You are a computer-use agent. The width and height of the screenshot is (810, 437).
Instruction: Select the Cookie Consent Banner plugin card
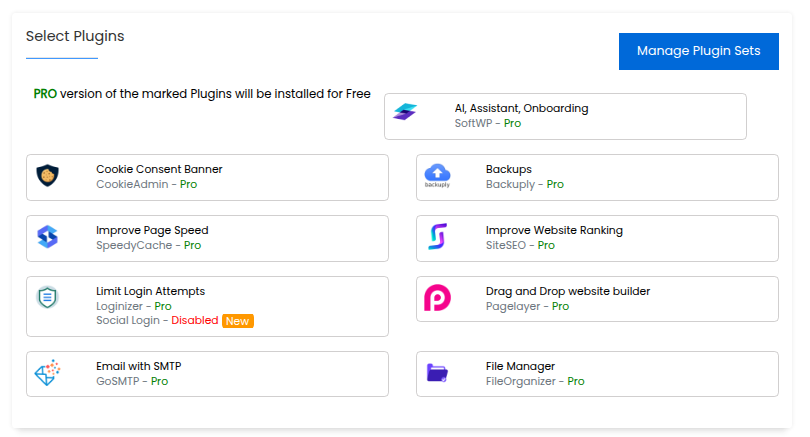[x=207, y=177]
